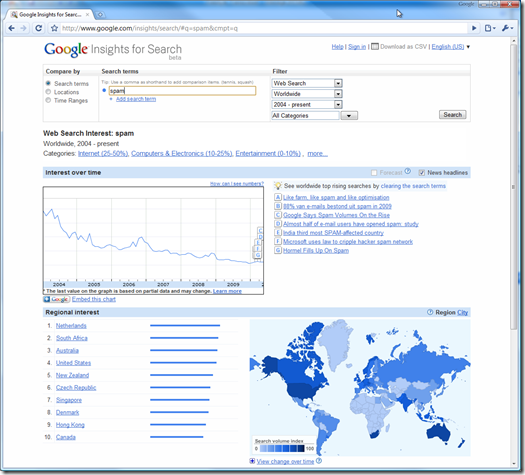Click the Sign in link
Screen dimensions: 525x475
coord(357,47)
